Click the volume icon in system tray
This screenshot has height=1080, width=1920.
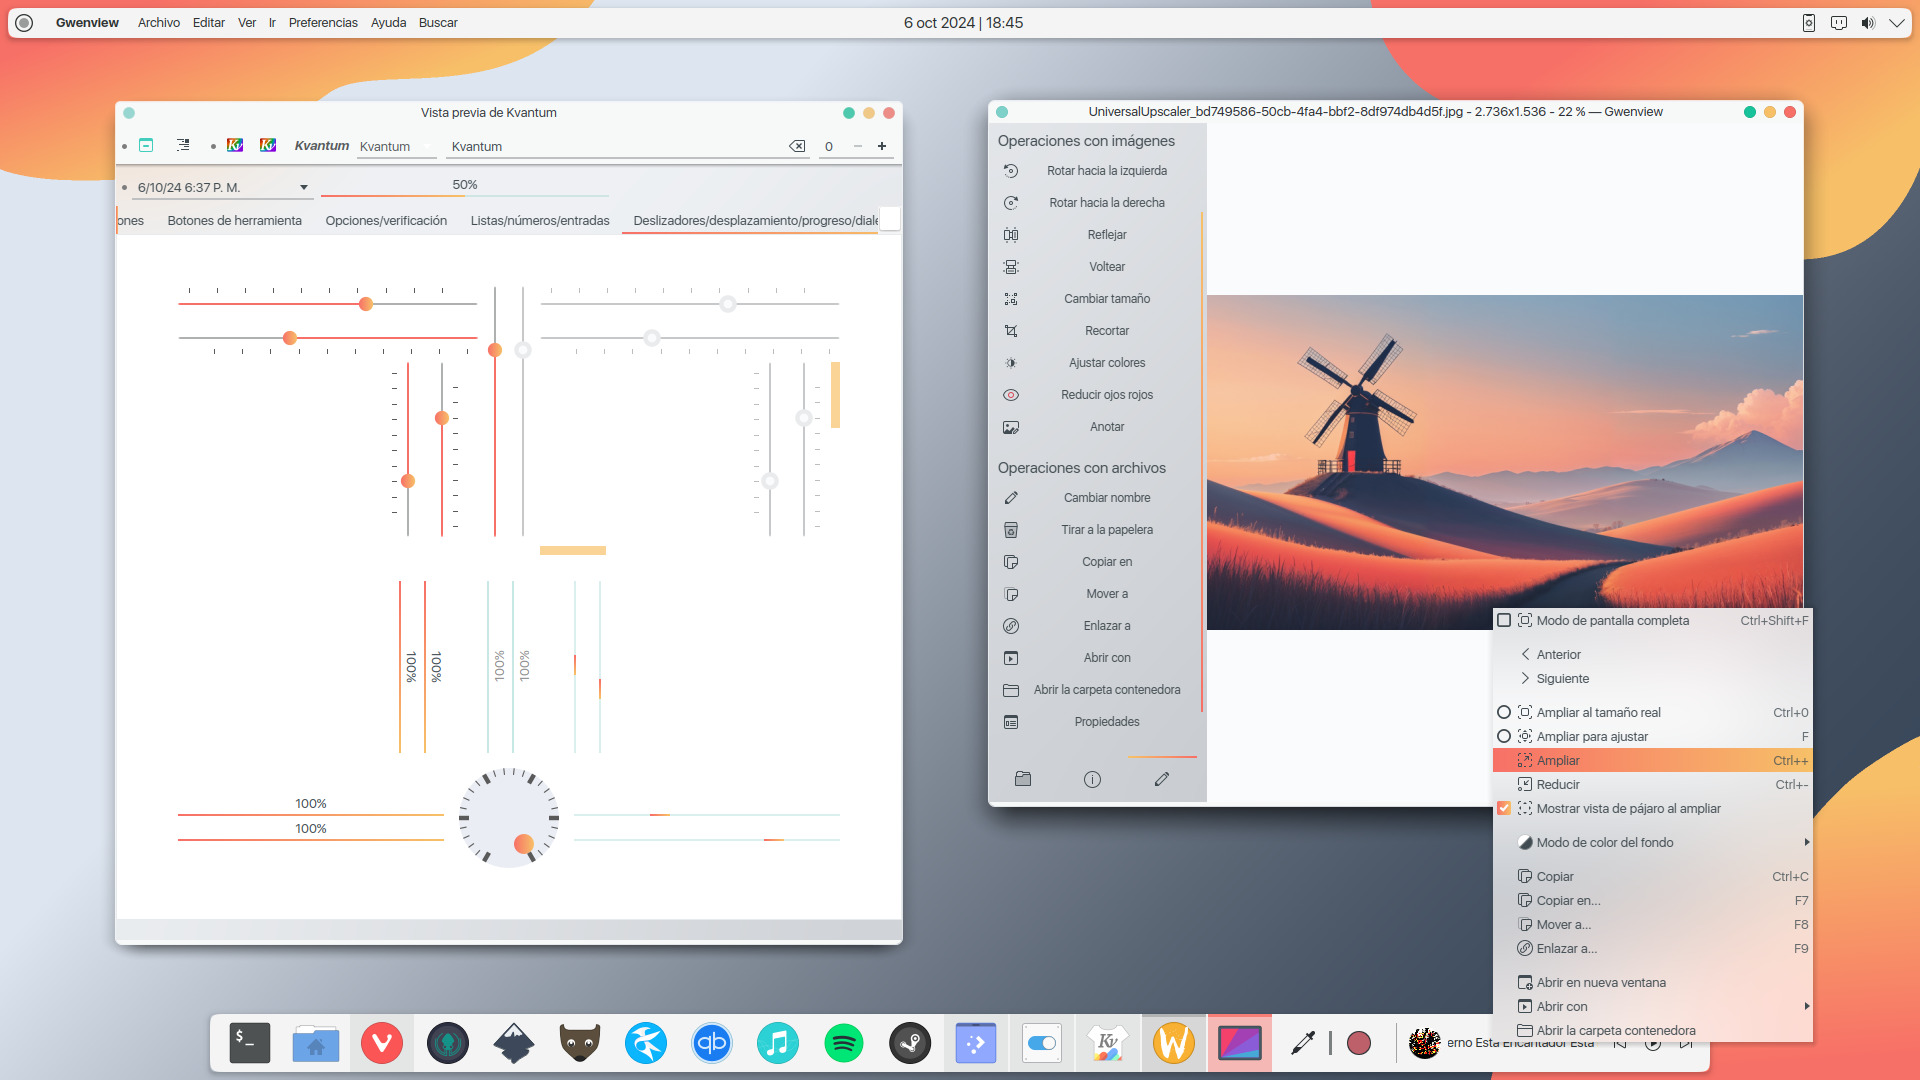1867,23
